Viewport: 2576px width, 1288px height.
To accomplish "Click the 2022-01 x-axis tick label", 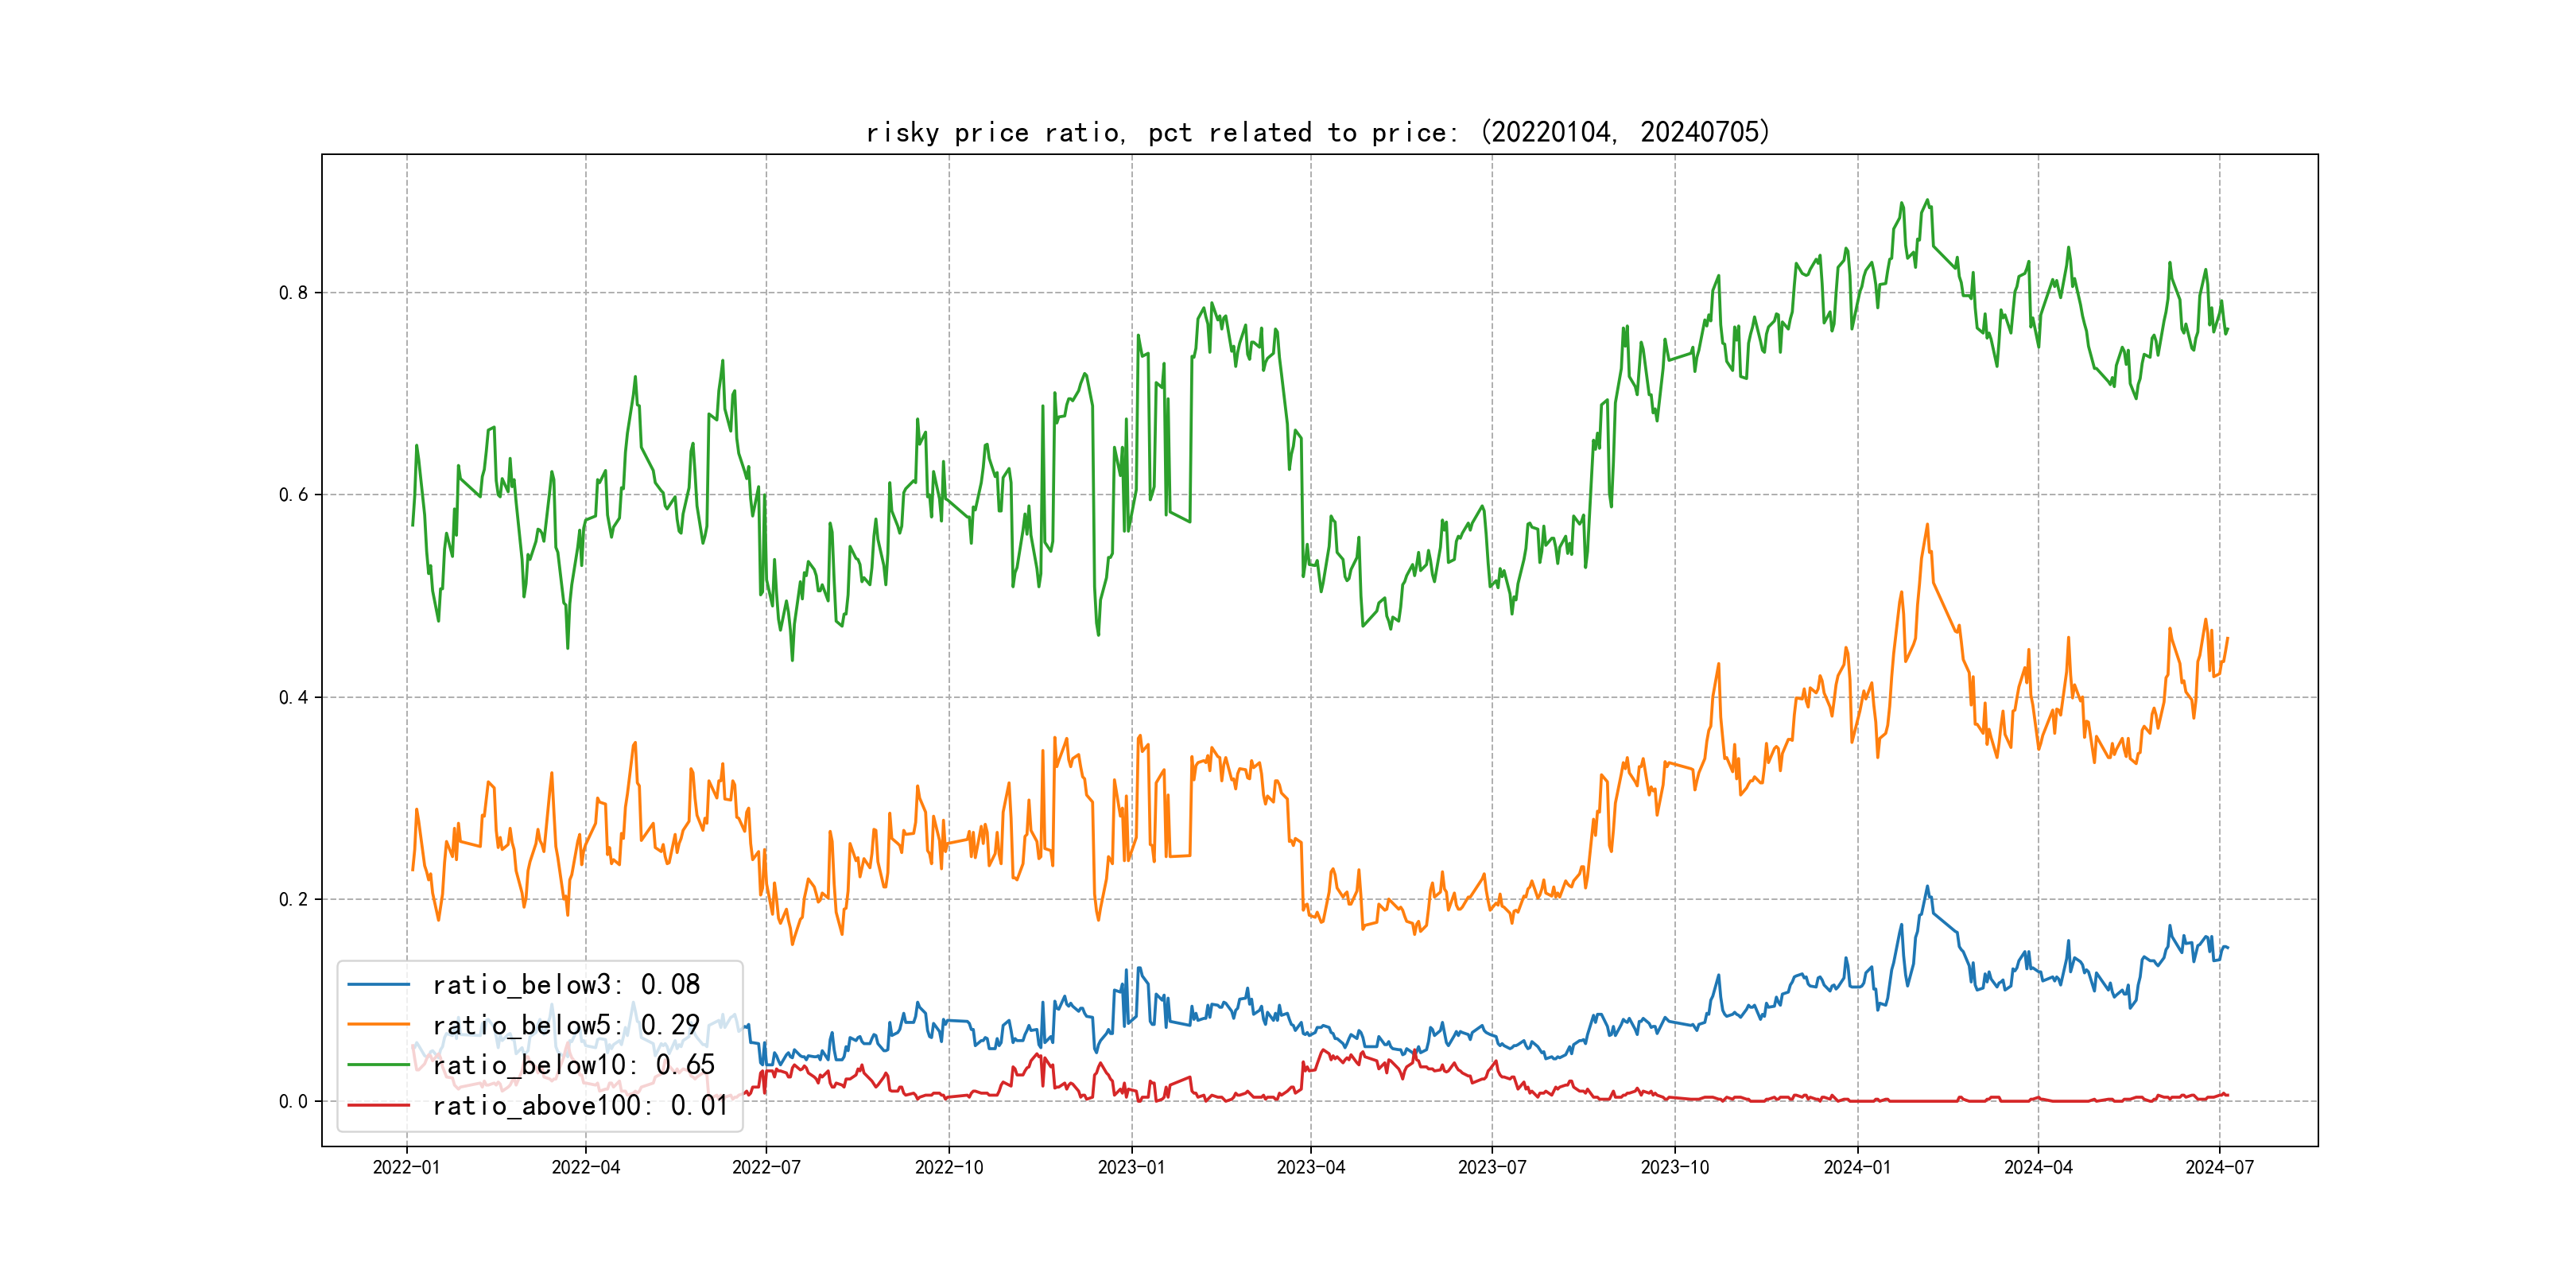I will [406, 1167].
